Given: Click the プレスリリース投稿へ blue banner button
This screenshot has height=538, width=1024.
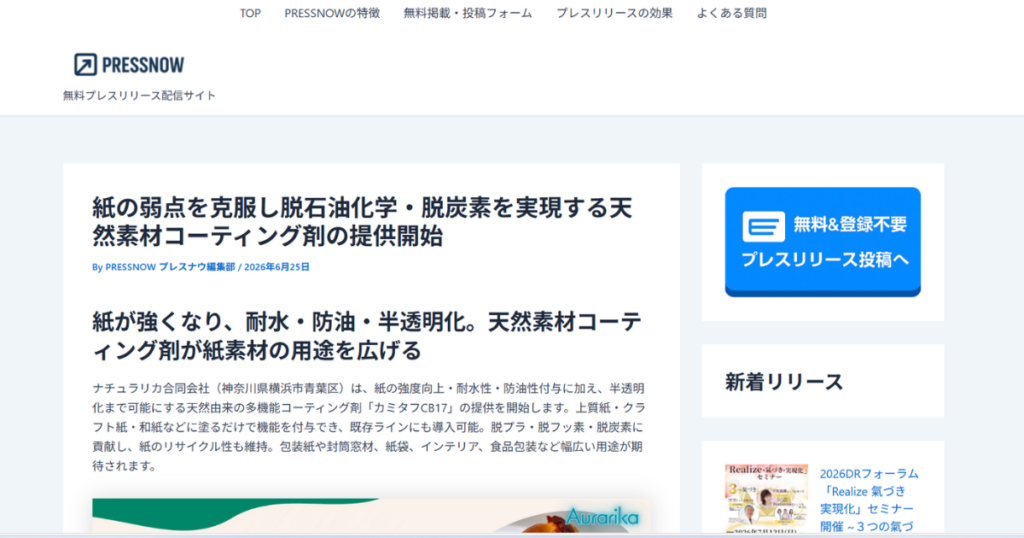Looking at the screenshot, I should click(823, 242).
